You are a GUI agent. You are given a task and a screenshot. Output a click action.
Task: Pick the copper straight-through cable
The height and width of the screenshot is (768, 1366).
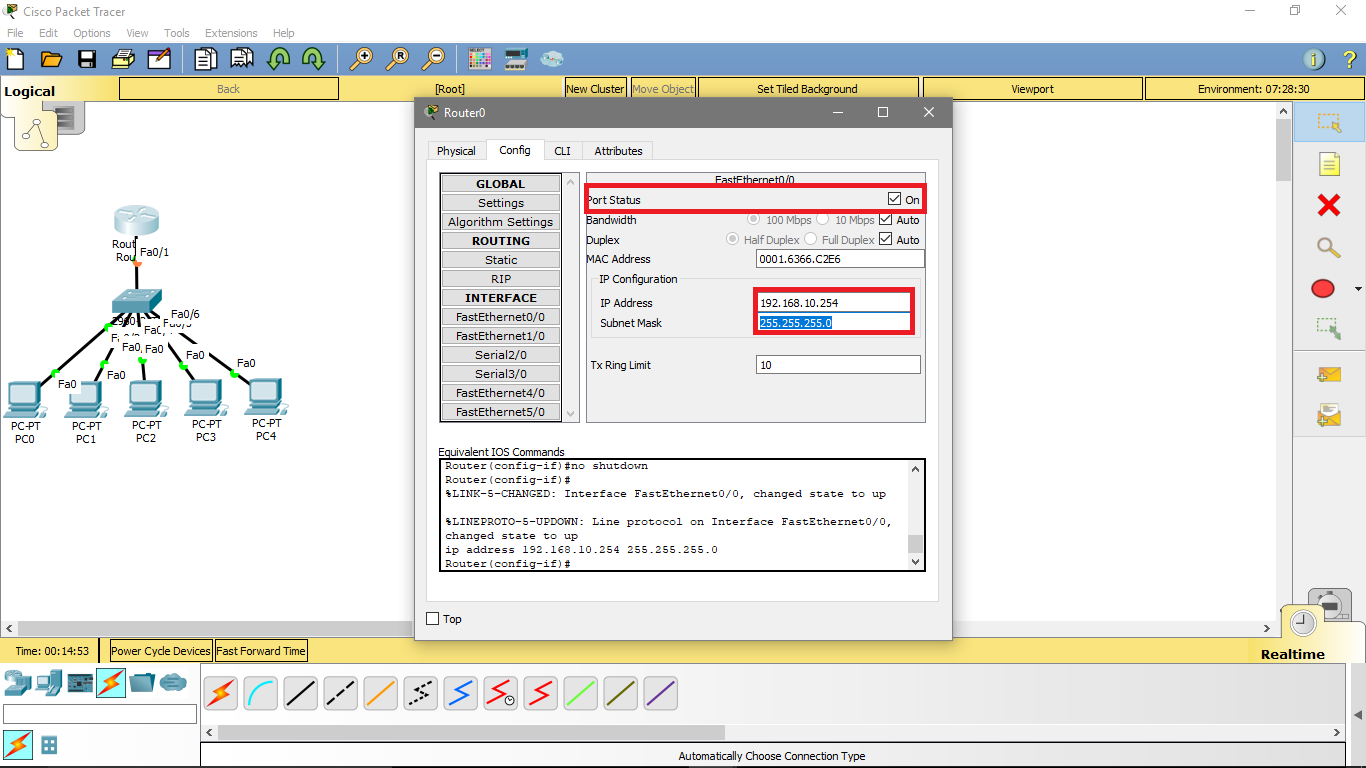pyautogui.click(x=301, y=693)
